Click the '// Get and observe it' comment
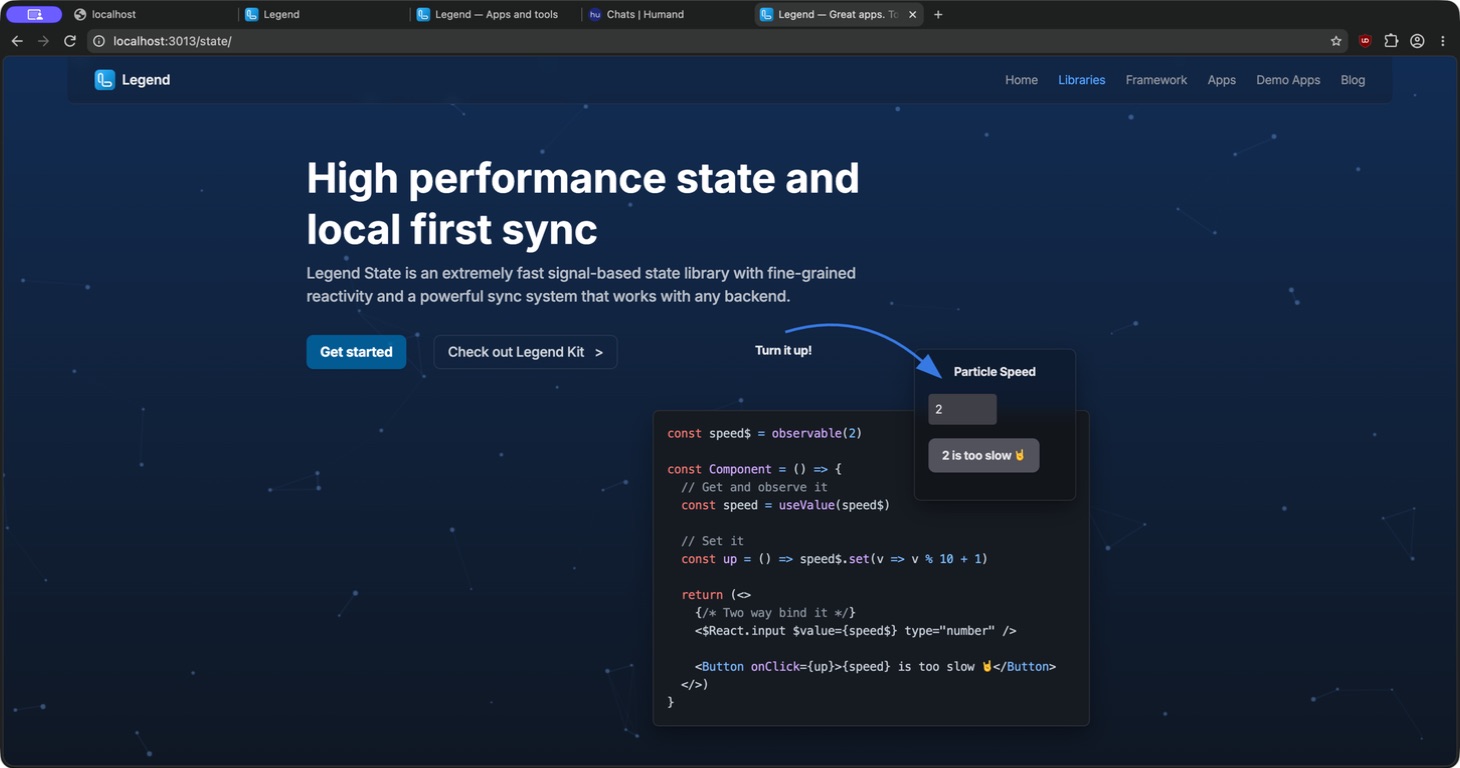Image resolution: width=1460 pixels, height=768 pixels. (754, 487)
